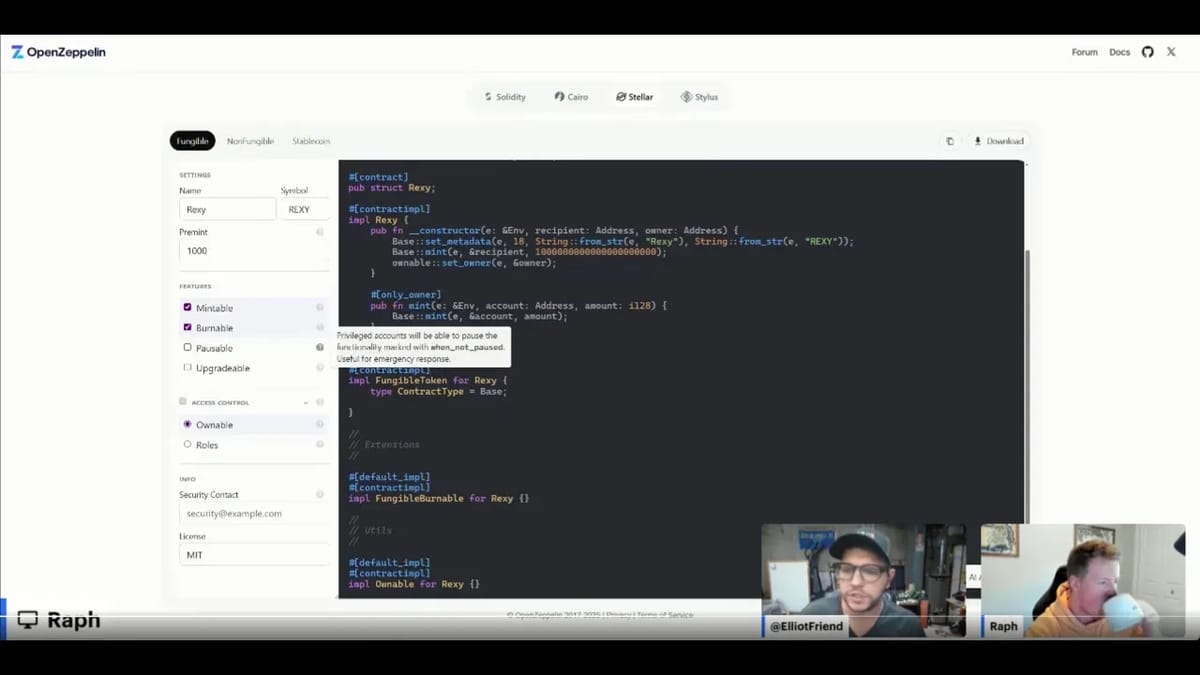Image resolution: width=1200 pixels, height=675 pixels.
Task: Click the "// Utils" comment line
Action: (370, 530)
